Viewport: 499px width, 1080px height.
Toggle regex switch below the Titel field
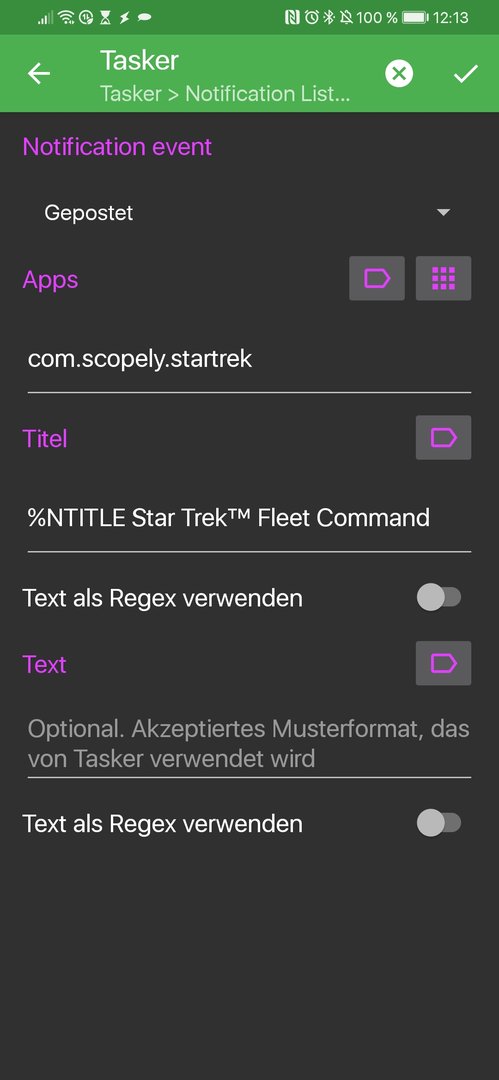point(439,597)
